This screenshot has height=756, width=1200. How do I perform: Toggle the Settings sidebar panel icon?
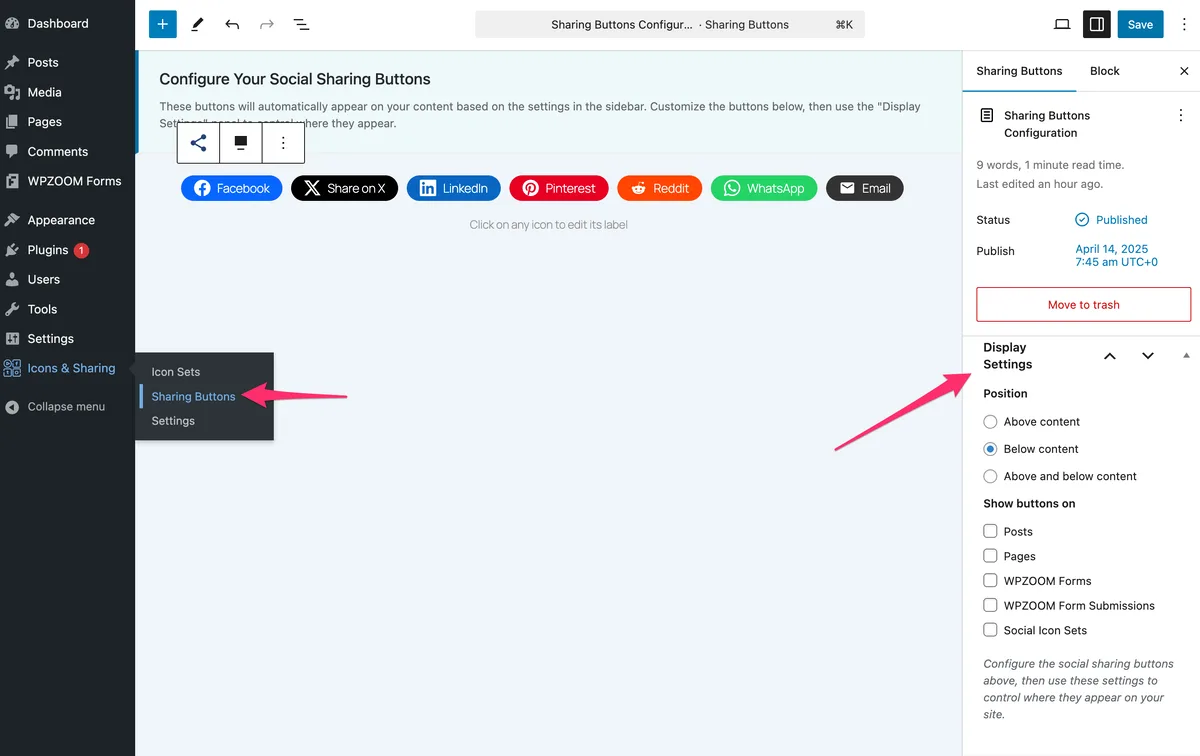[x=1097, y=24]
